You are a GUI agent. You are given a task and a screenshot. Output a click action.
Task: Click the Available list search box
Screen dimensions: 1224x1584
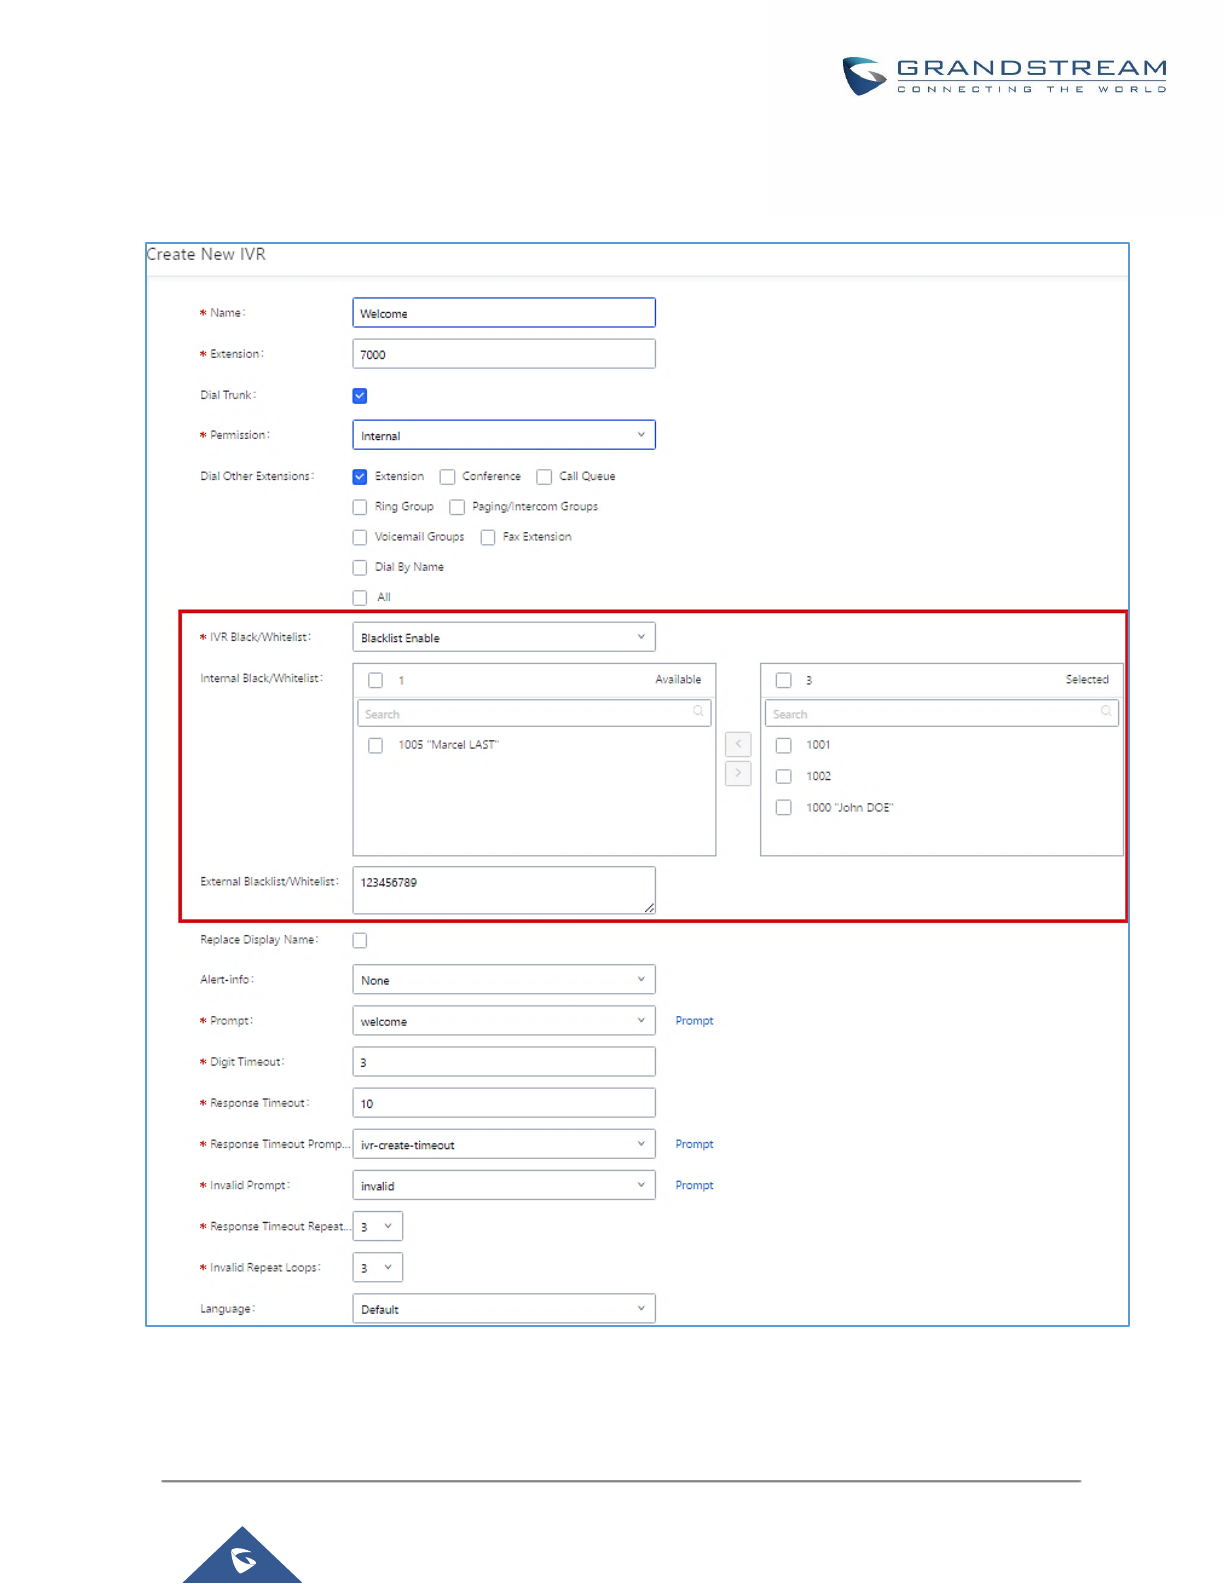point(534,713)
